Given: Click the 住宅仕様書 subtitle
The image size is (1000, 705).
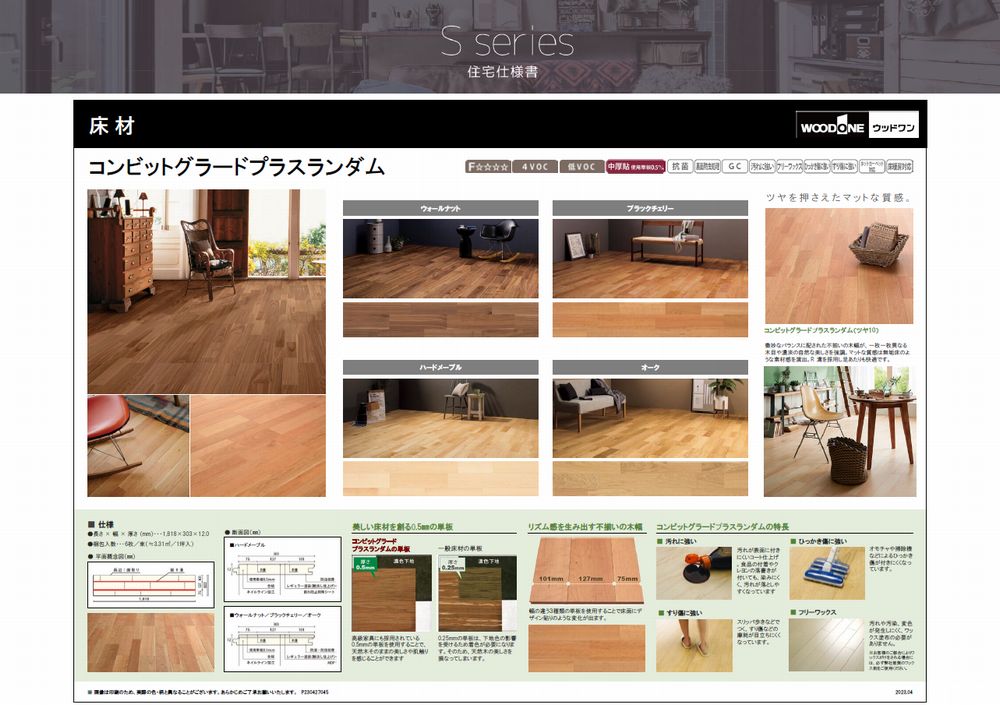Looking at the screenshot, I should click(x=503, y=71).
